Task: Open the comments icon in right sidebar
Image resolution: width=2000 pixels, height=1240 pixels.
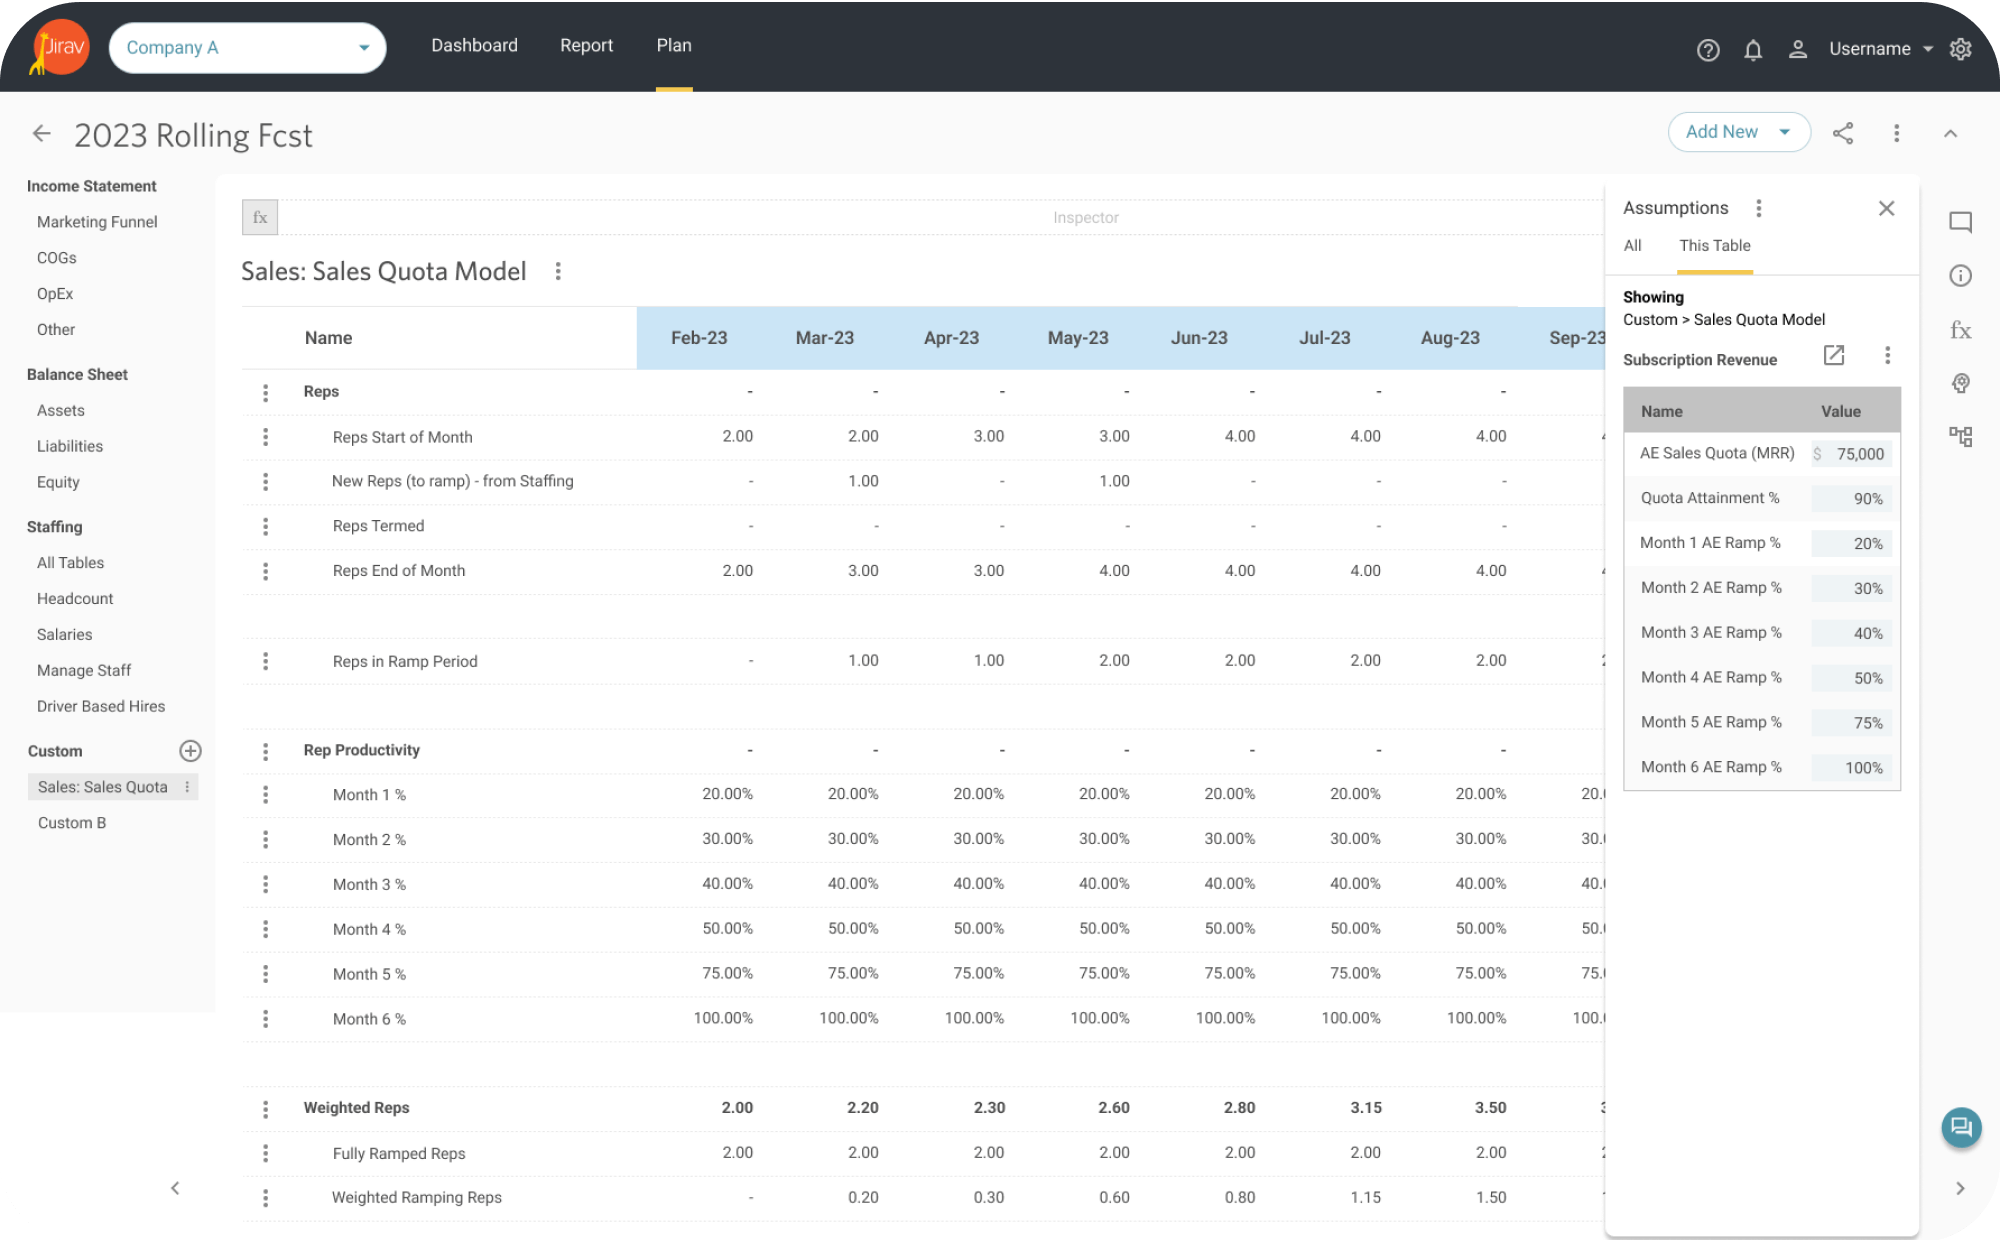Action: 1960,222
